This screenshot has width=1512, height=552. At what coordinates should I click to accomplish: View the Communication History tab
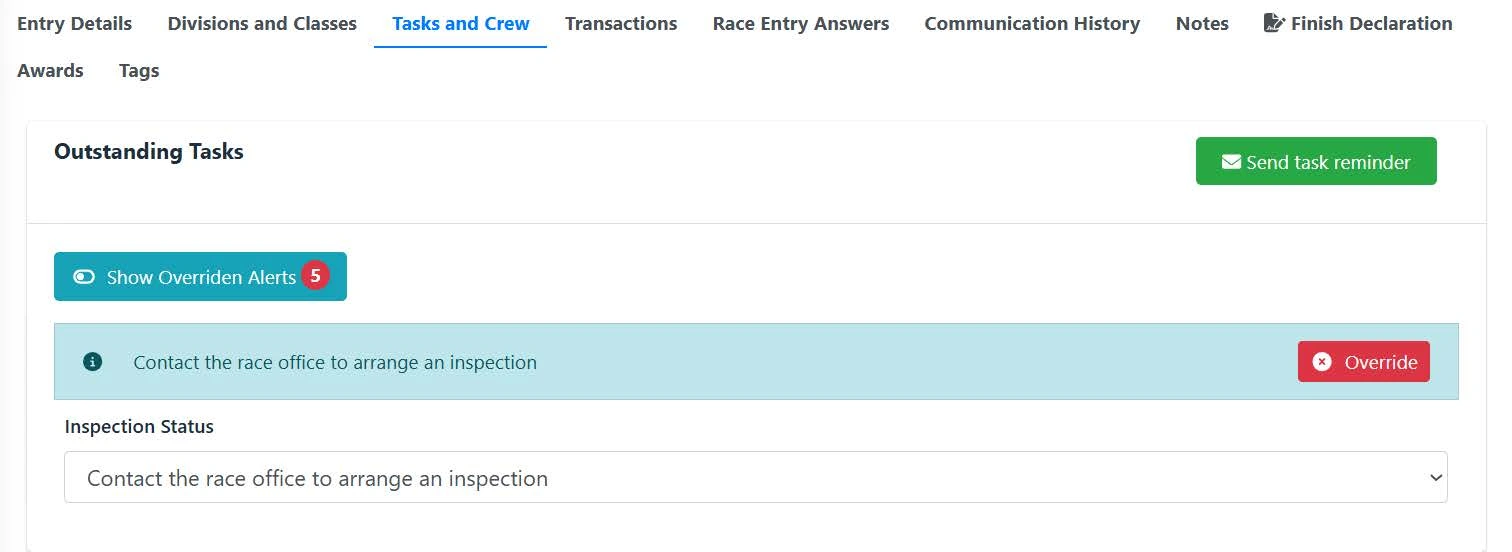pyautogui.click(x=1032, y=23)
